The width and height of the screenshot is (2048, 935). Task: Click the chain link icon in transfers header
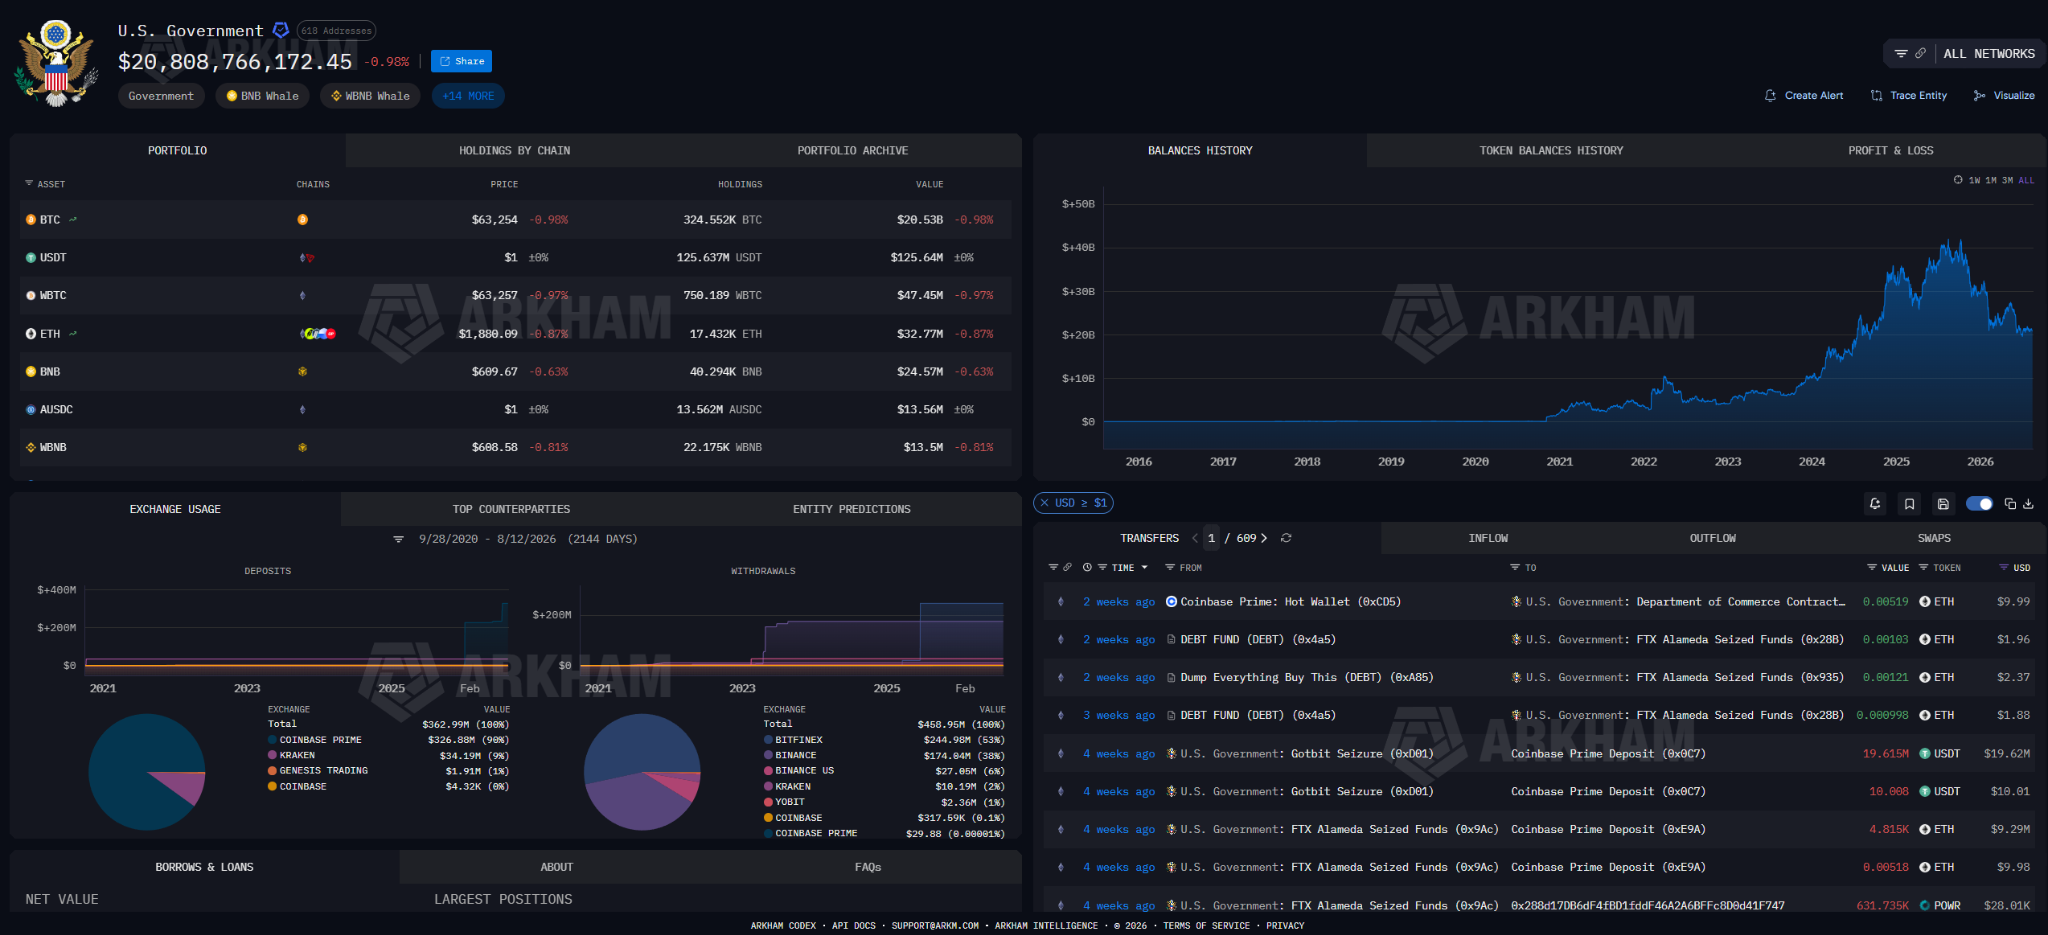[1067, 568]
